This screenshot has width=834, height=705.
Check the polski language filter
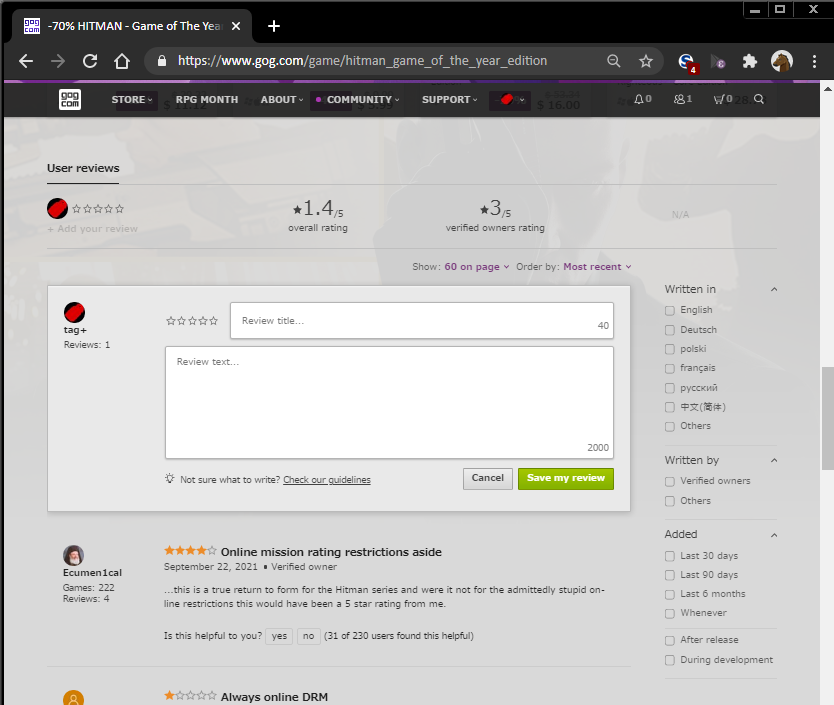tap(670, 349)
